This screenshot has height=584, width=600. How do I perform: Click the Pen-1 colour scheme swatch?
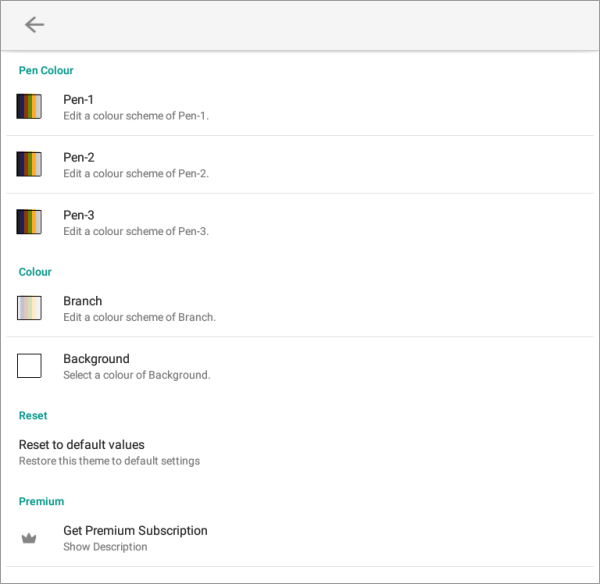click(x=29, y=106)
